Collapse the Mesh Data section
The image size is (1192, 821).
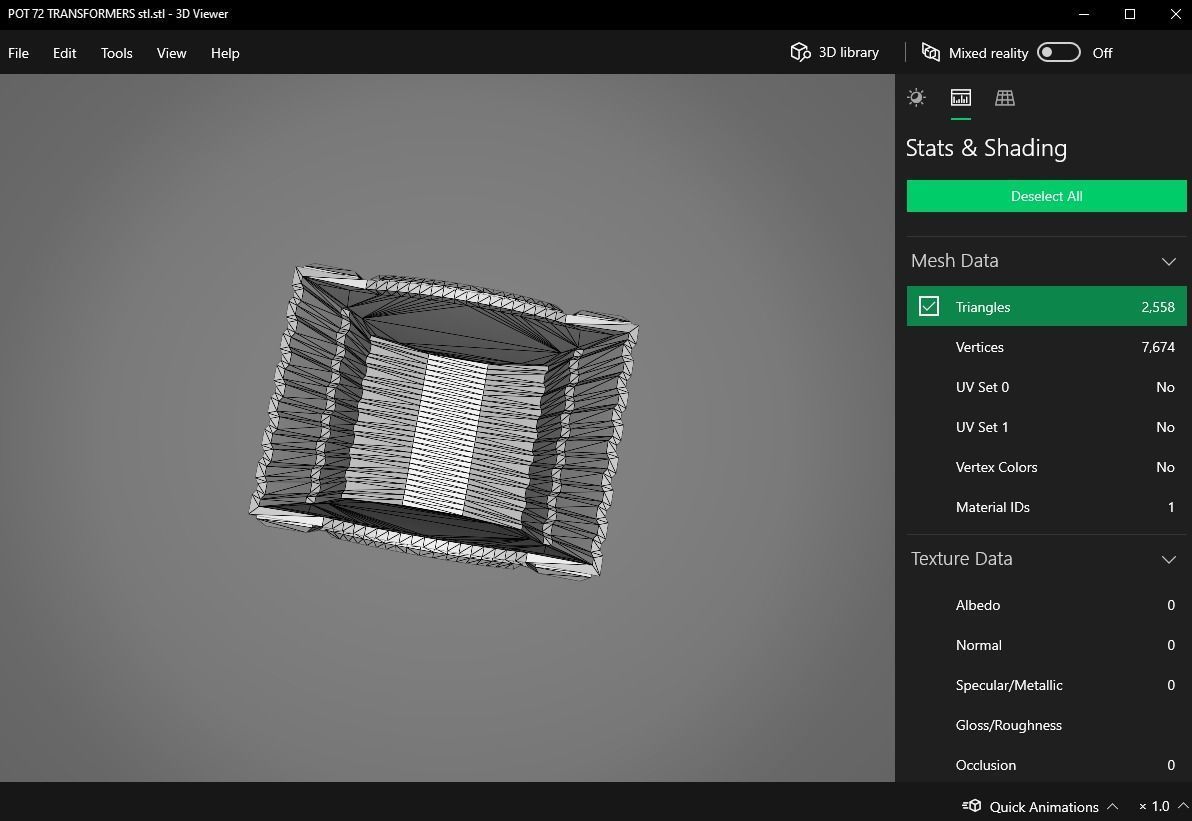pyautogui.click(x=1168, y=262)
